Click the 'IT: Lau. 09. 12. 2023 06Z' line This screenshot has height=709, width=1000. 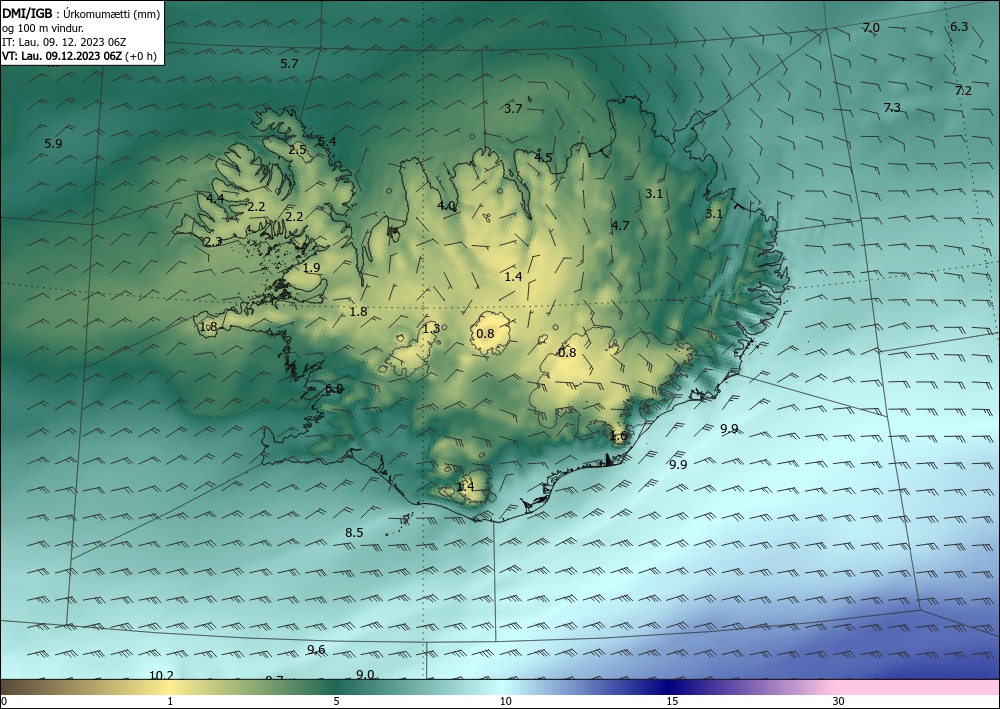click(x=64, y=42)
